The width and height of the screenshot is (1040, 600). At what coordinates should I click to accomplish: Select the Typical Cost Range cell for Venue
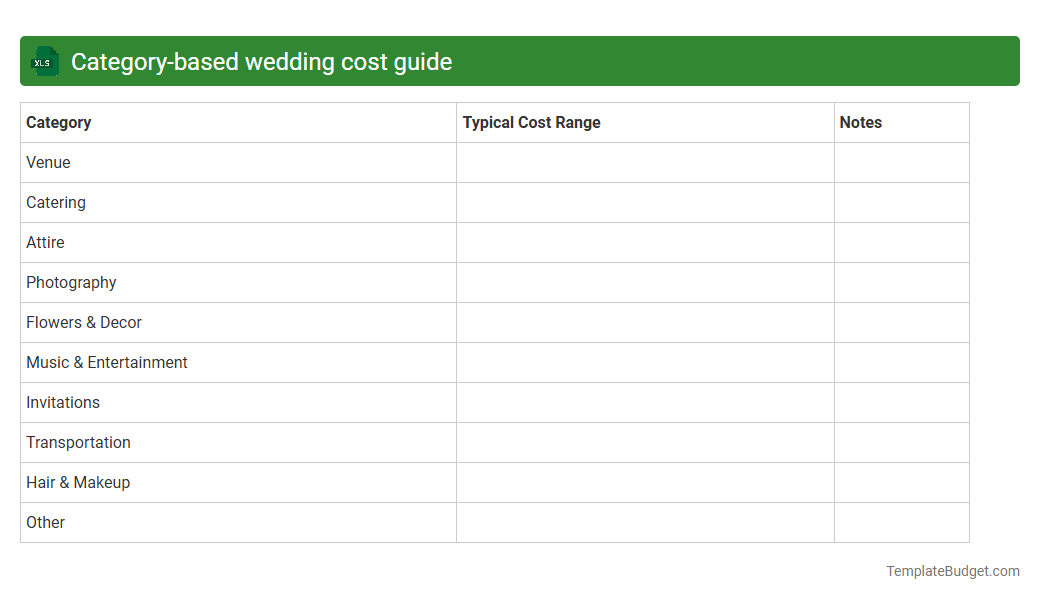pyautogui.click(x=645, y=162)
